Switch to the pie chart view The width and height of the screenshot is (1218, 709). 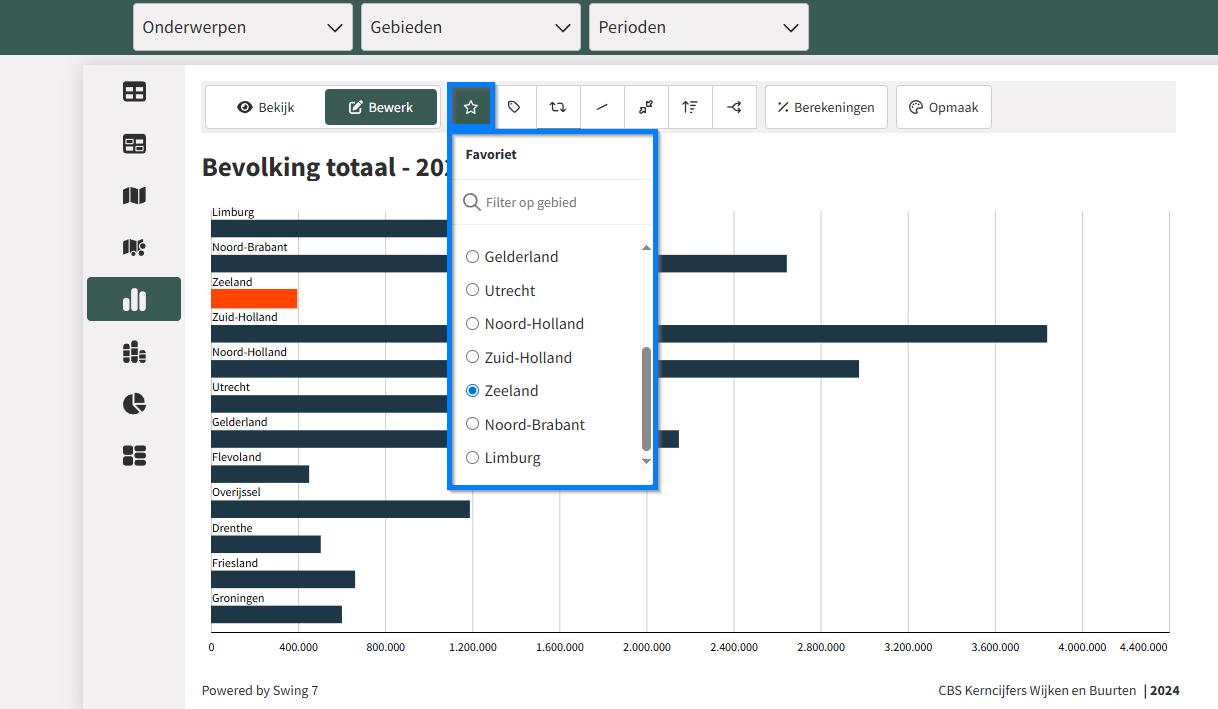[134, 403]
